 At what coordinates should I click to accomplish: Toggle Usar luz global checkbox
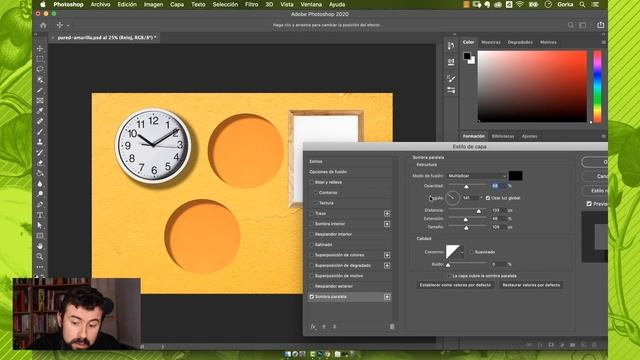[488, 198]
